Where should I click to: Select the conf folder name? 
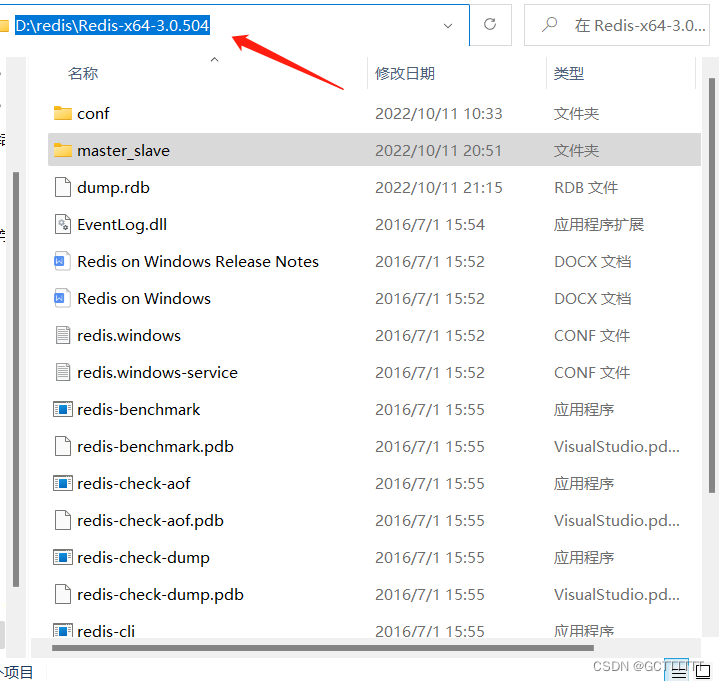93,113
